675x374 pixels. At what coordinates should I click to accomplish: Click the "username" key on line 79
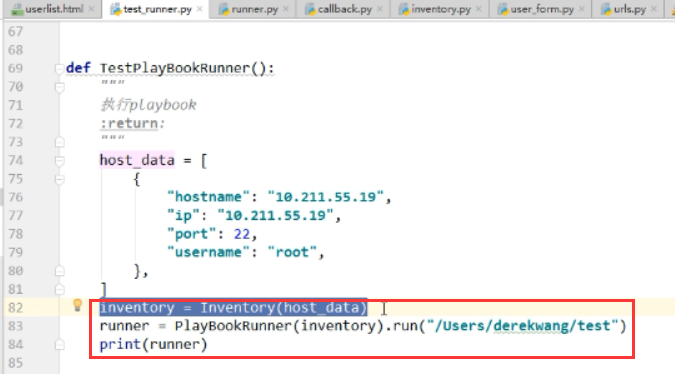pyautogui.click(x=208, y=252)
